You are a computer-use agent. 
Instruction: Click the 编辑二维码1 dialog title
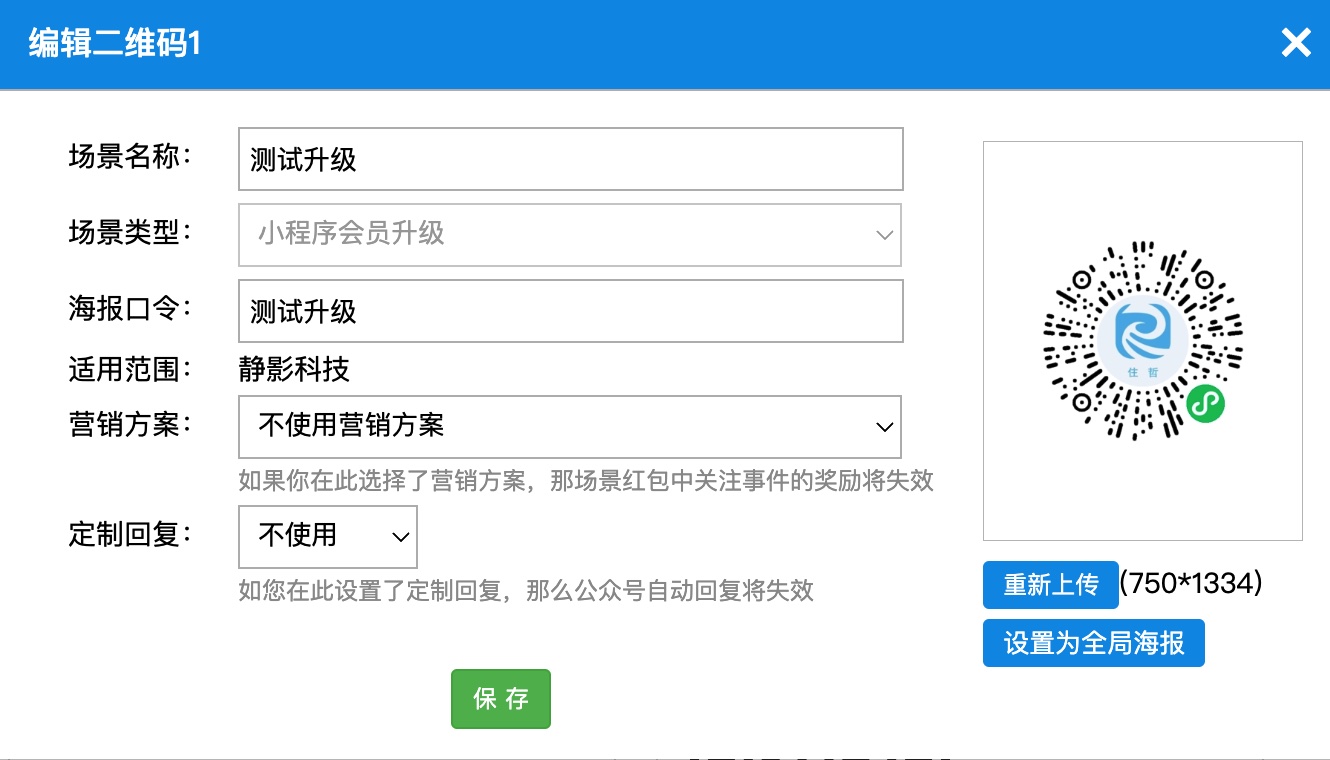pyautogui.click(x=115, y=44)
